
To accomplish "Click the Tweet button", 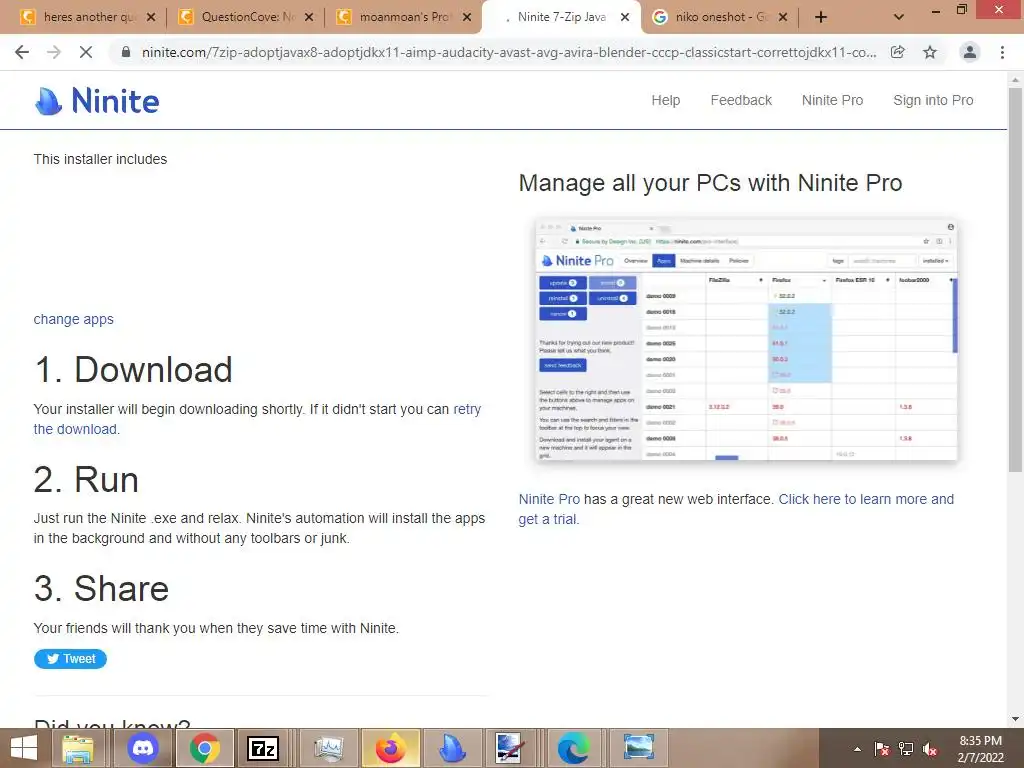I will click(70, 659).
